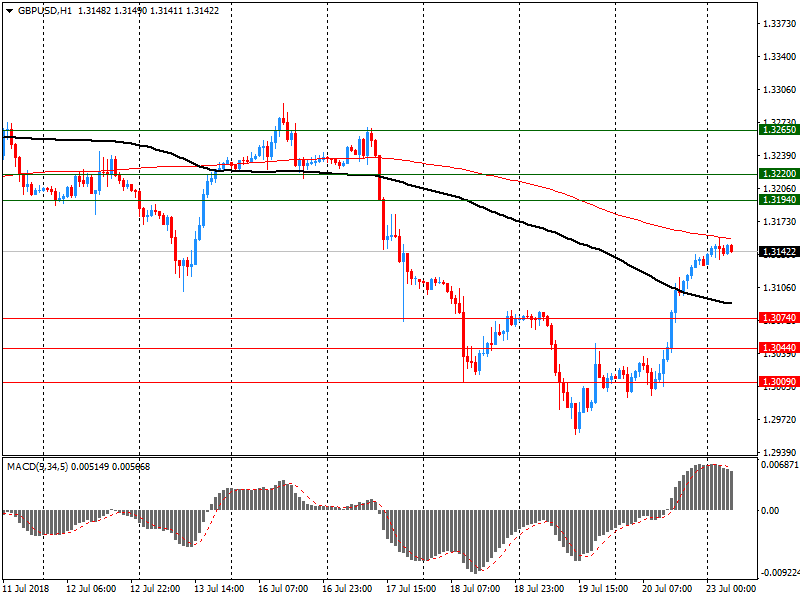Select the 1.33060 price scale value

779,90
